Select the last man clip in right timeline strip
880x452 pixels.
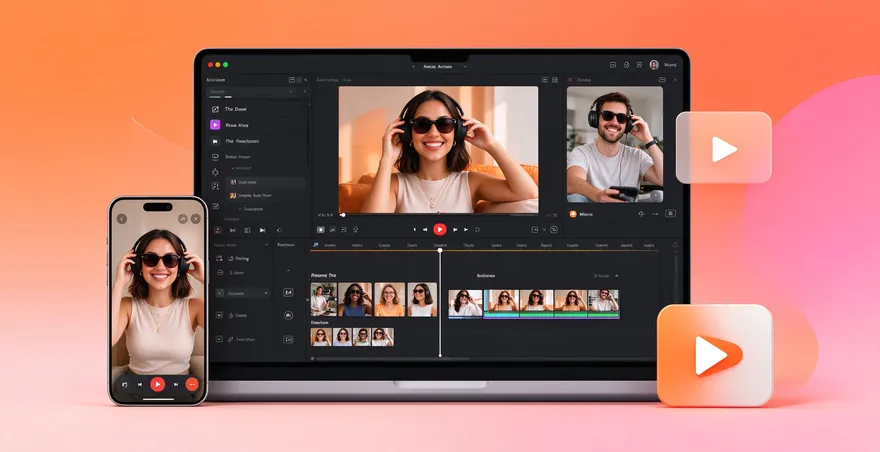pos(603,304)
